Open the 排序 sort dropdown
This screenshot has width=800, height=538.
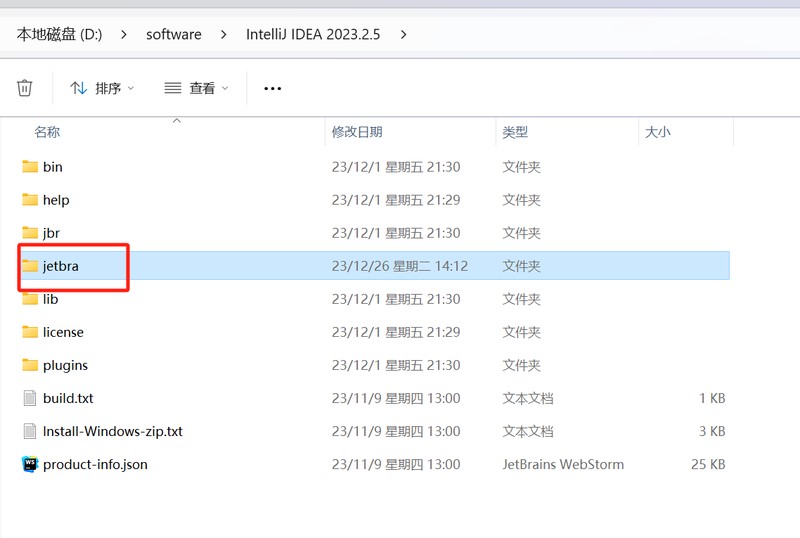tap(102, 88)
